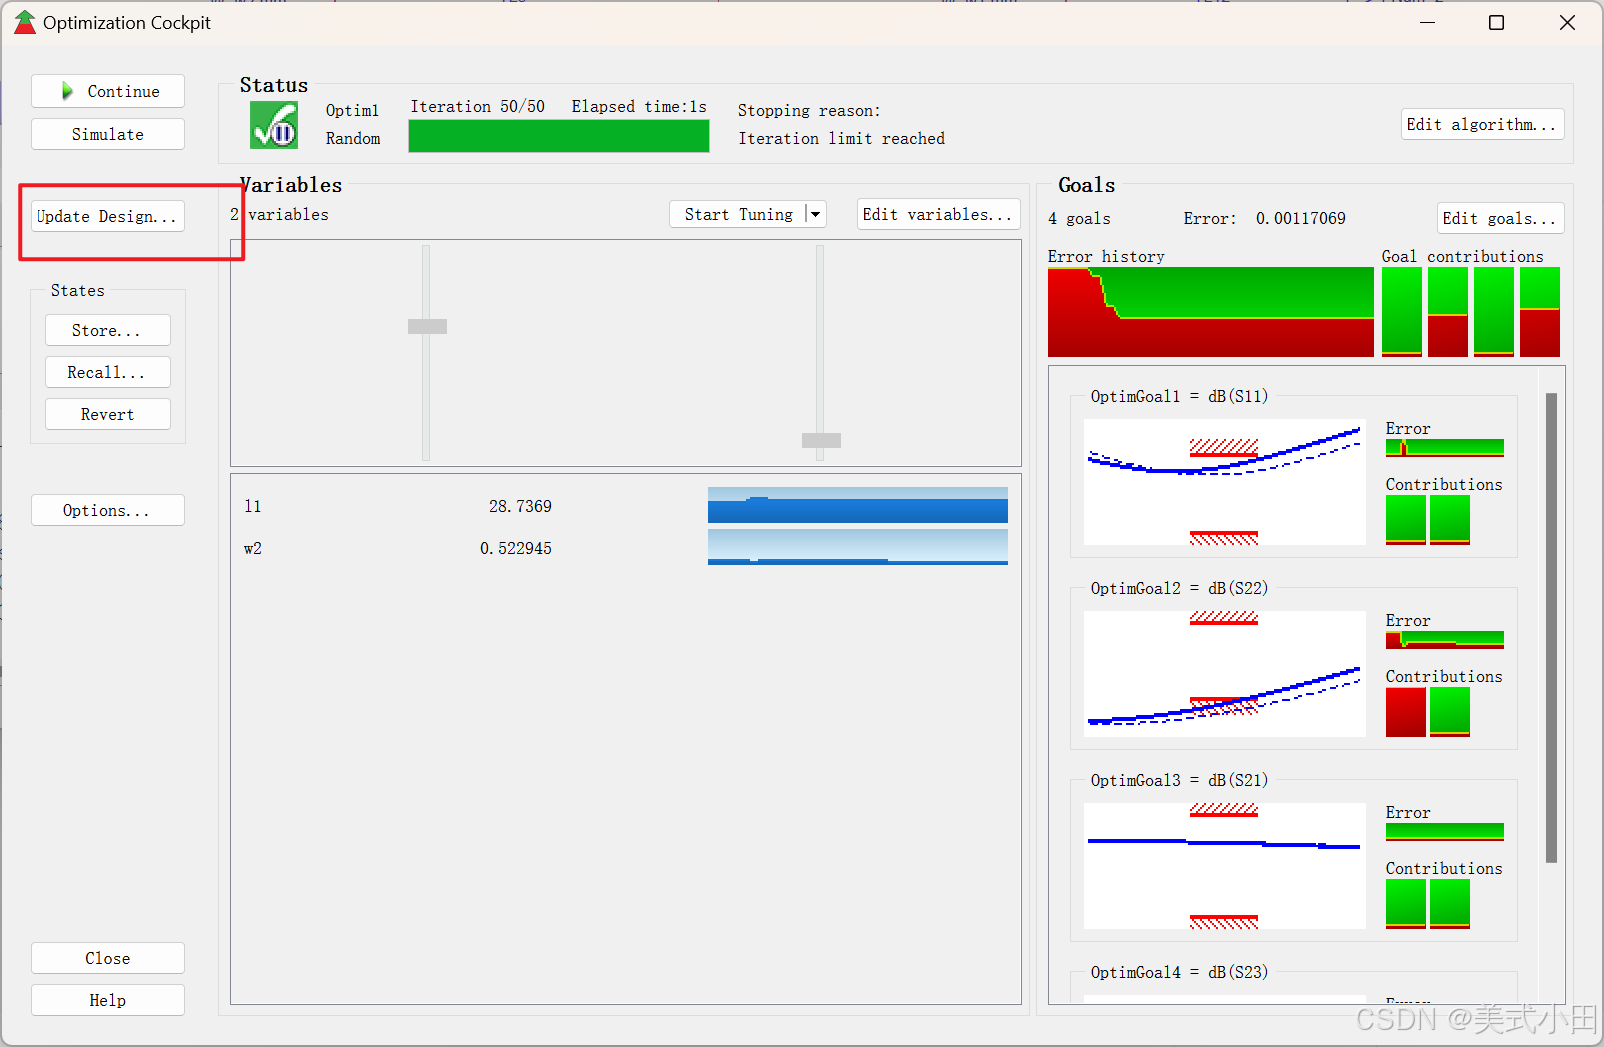Click the w2 variable history bar
This screenshot has width=1604, height=1047.
click(858, 547)
